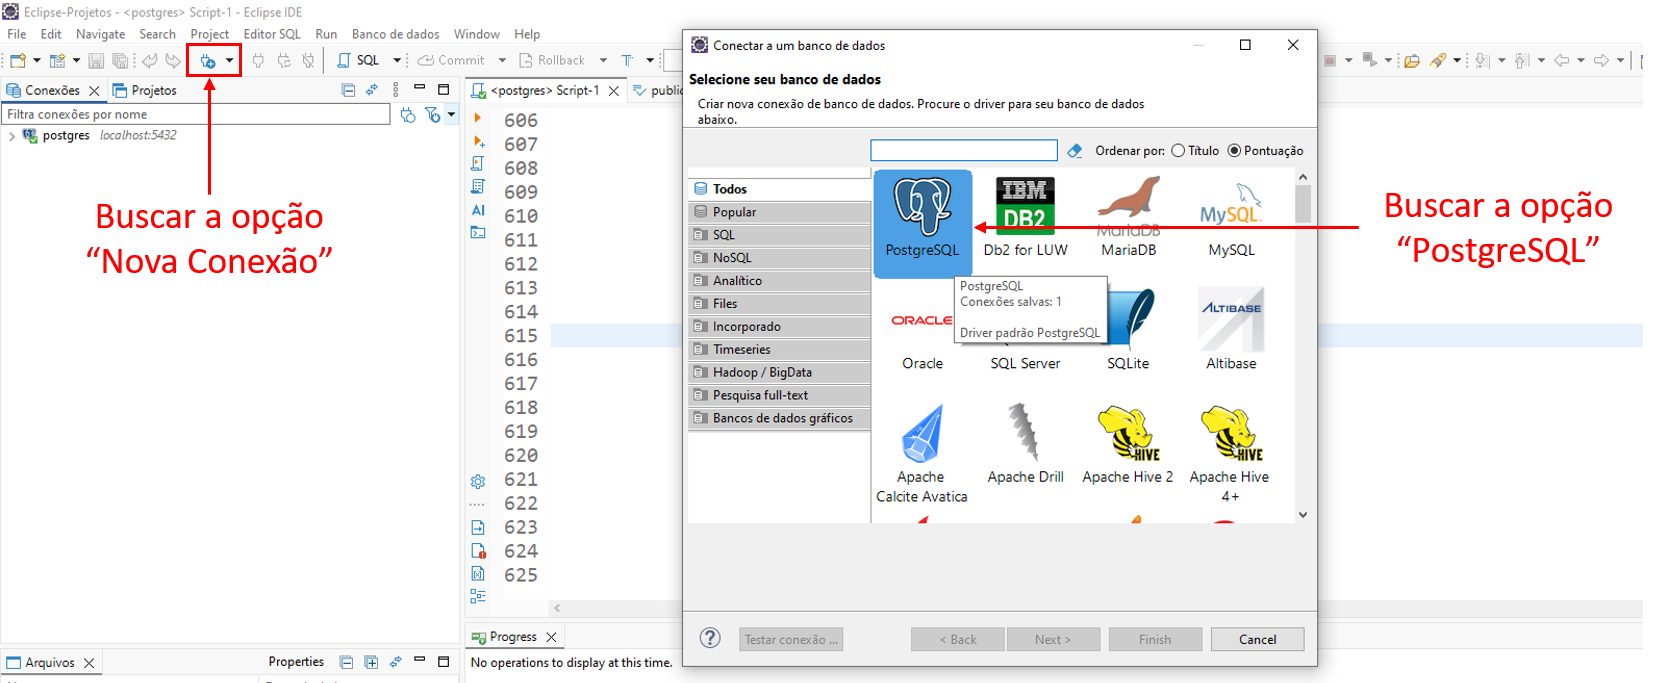The height and width of the screenshot is (683, 1657).
Task: Click the settings gear icon in editor gutter
Action: pyautogui.click(x=478, y=481)
